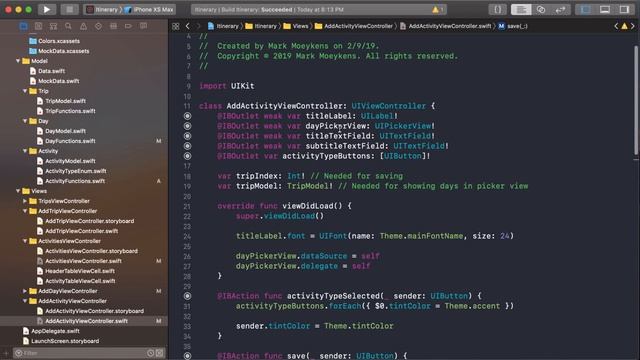Show the find navigator tab
This screenshot has height=360, width=640.
(x=68, y=26)
